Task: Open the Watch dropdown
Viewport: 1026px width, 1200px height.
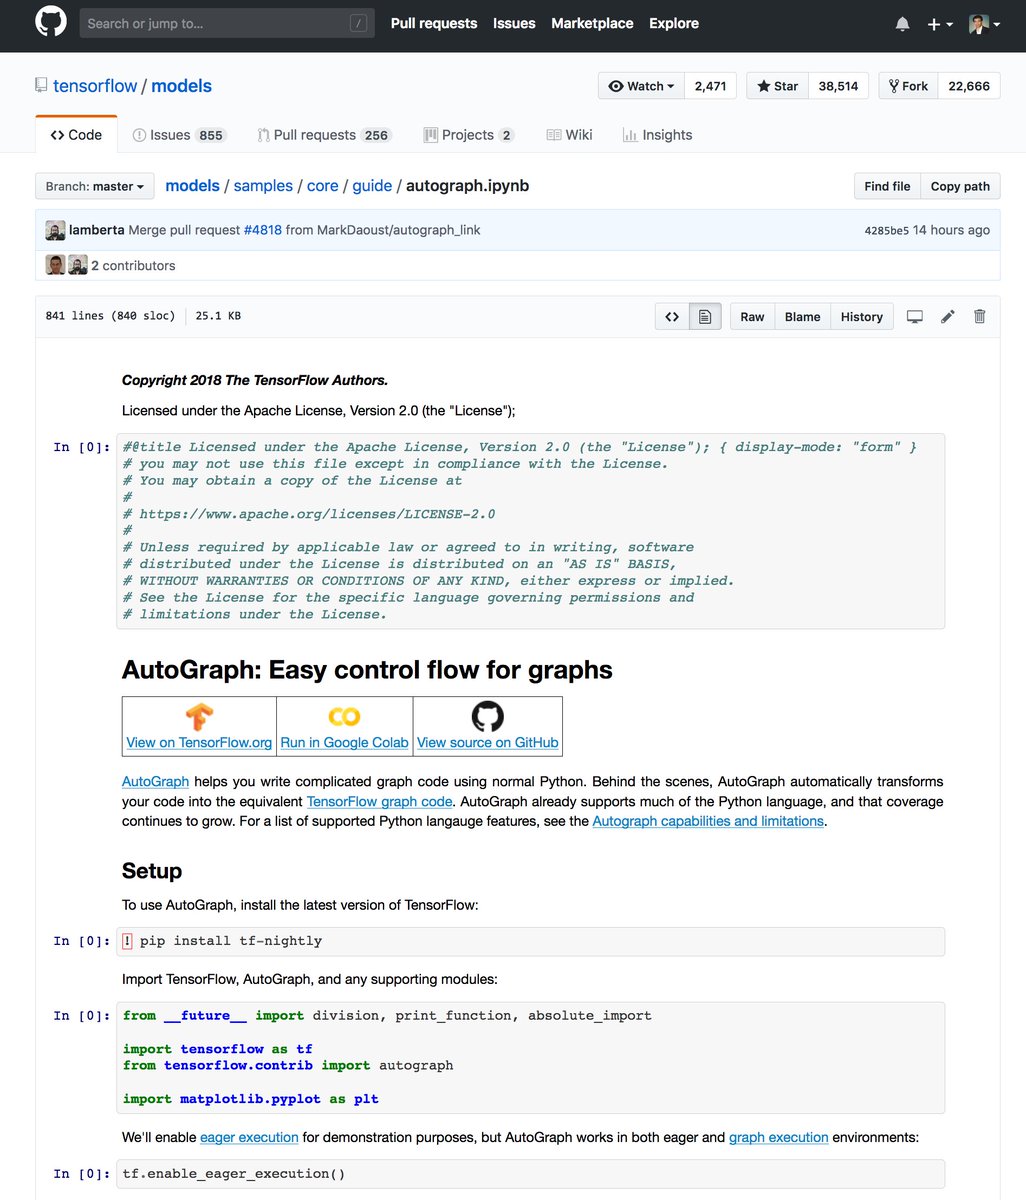Action: click(x=641, y=86)
